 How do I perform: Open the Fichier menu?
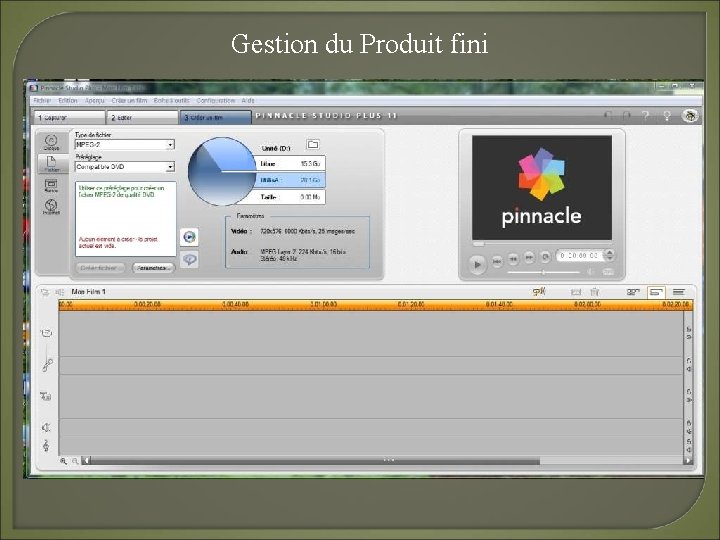pyautogui.click(x=42, y=101)
